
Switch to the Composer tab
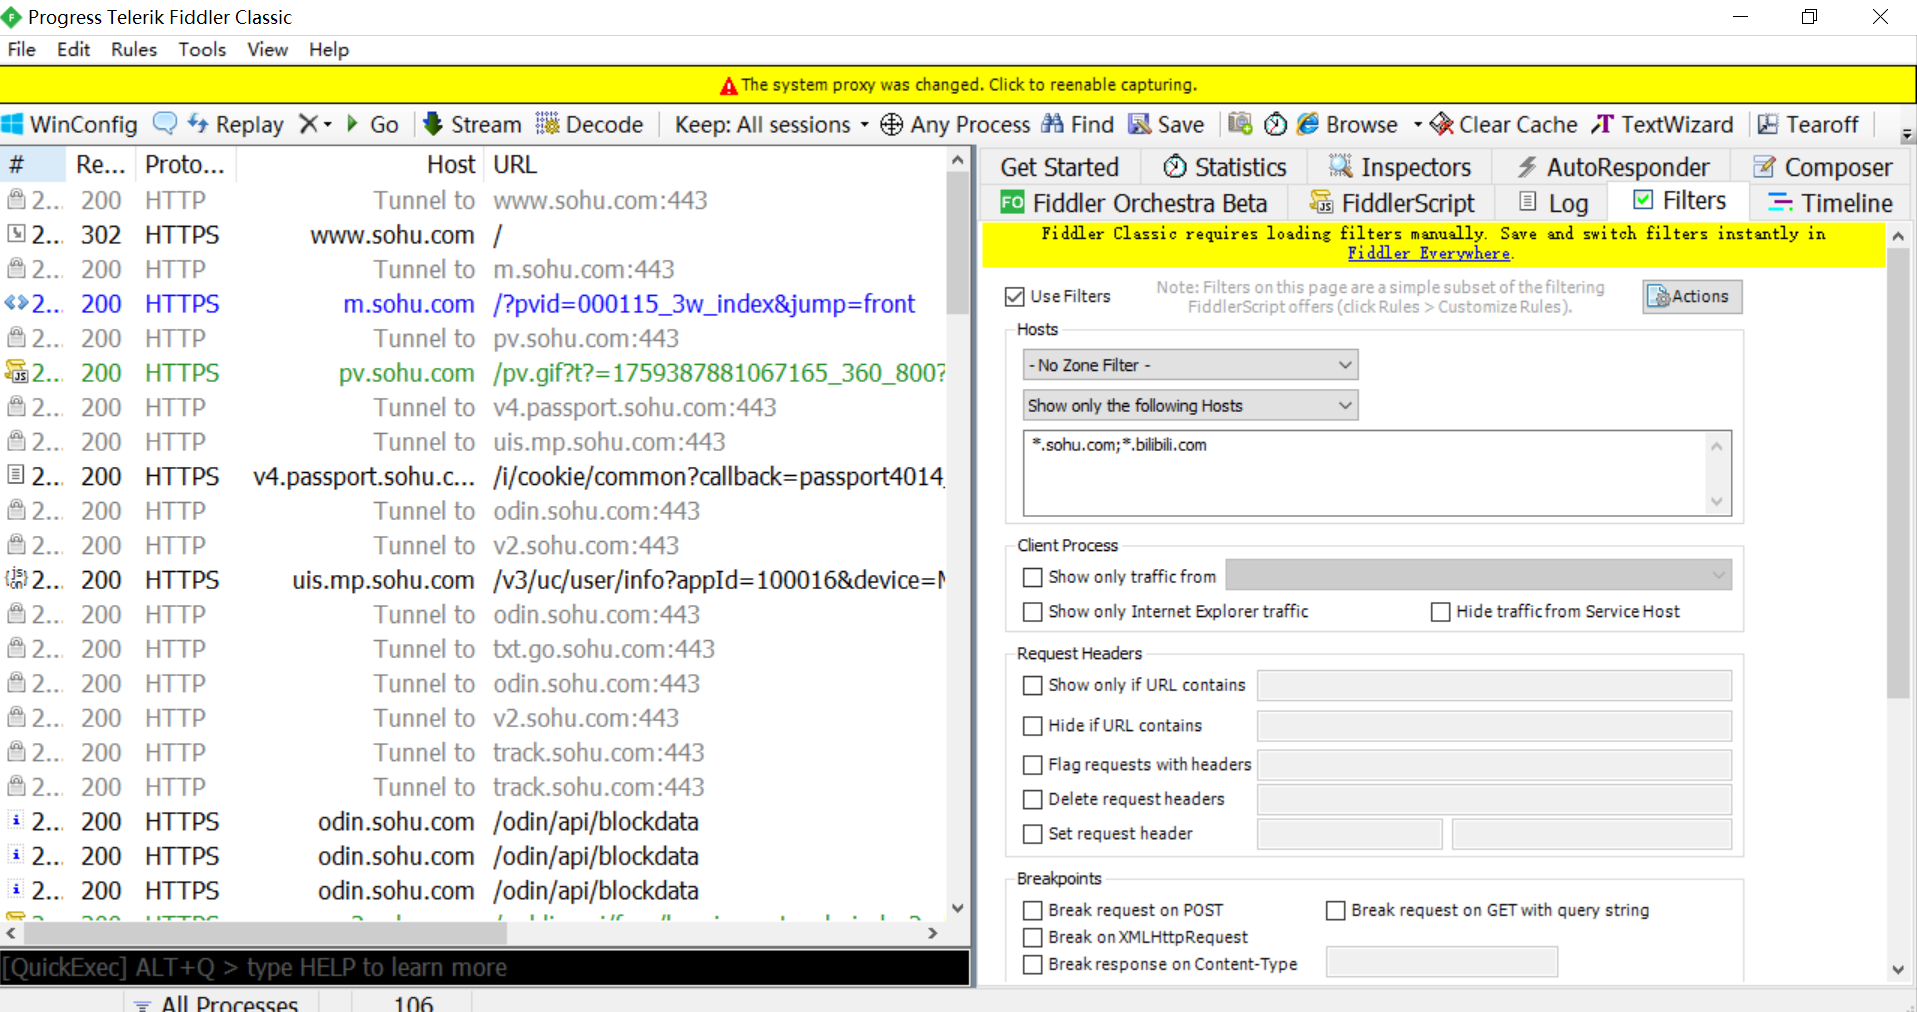tap(1823, 167)
